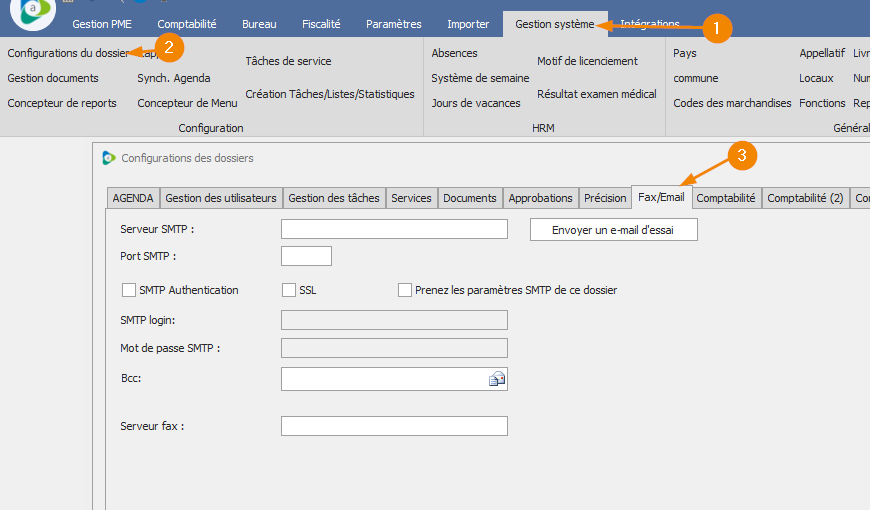Image resolution: width=870 pixels, height=510 pixels.
Task: Switch to the Comptabilité (2) tab
Action: coord(806,198)
